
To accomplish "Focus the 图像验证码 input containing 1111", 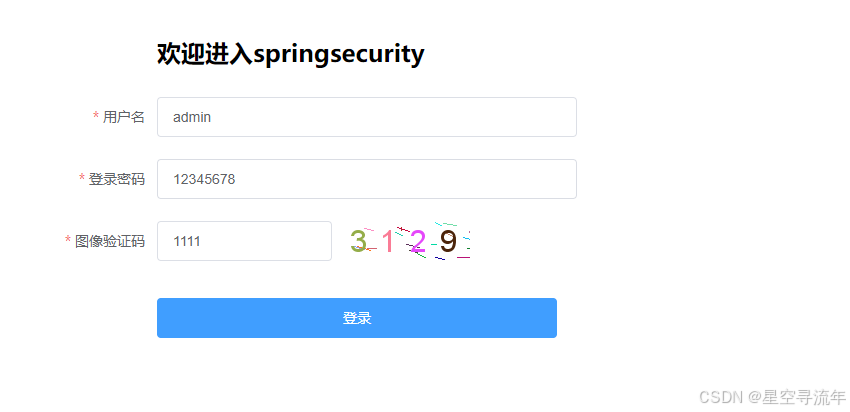I will click(244, 241).
